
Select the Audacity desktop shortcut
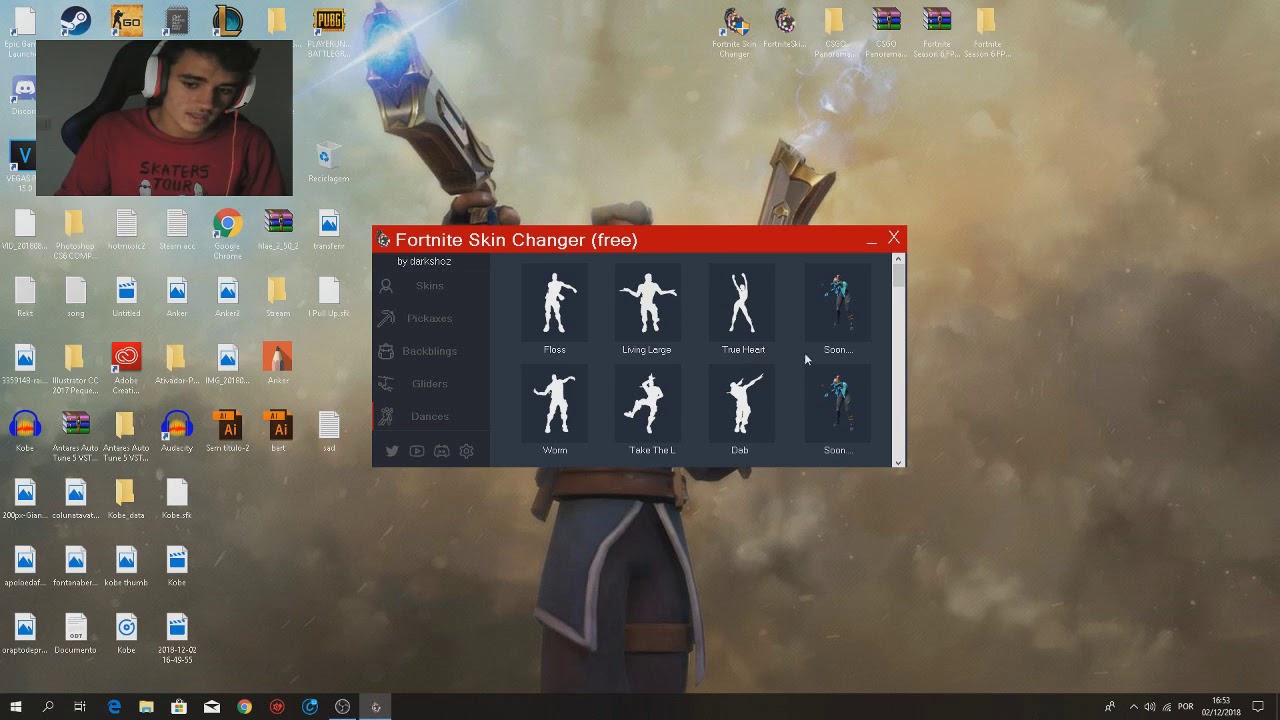177,431
